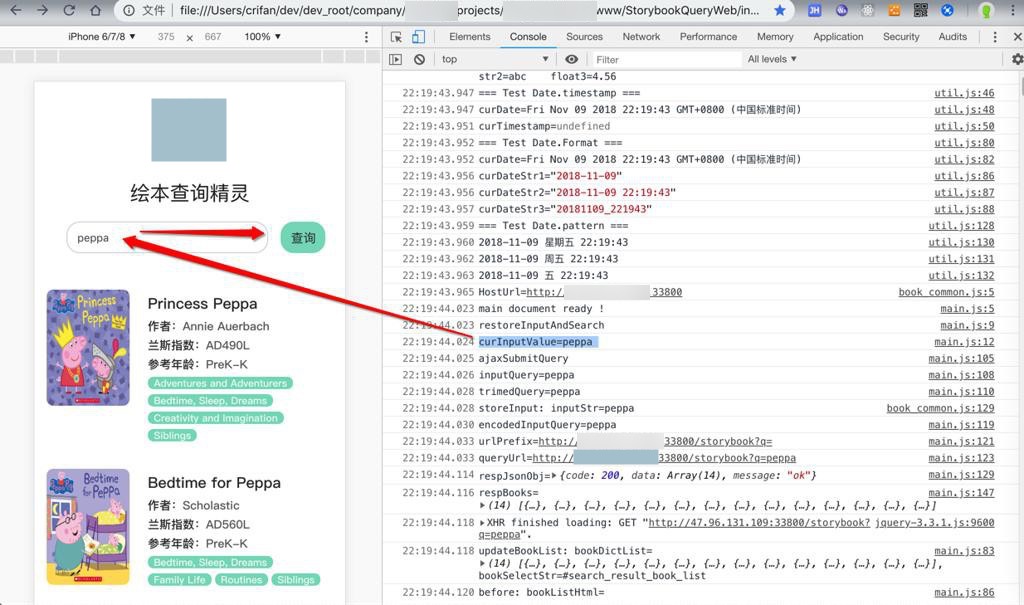
Task: Switch to the Application tab
Action: pyautogui.click(x=838, y=37)
